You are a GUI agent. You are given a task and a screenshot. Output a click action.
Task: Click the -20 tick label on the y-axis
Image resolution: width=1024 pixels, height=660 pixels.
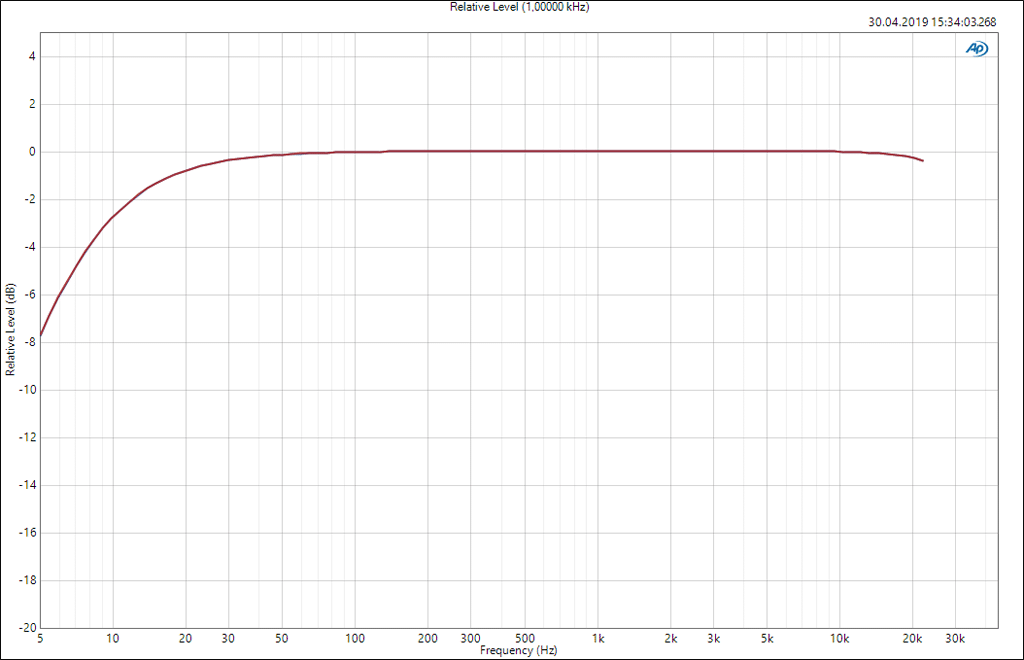pyautogui.click(x=28, y=628)
